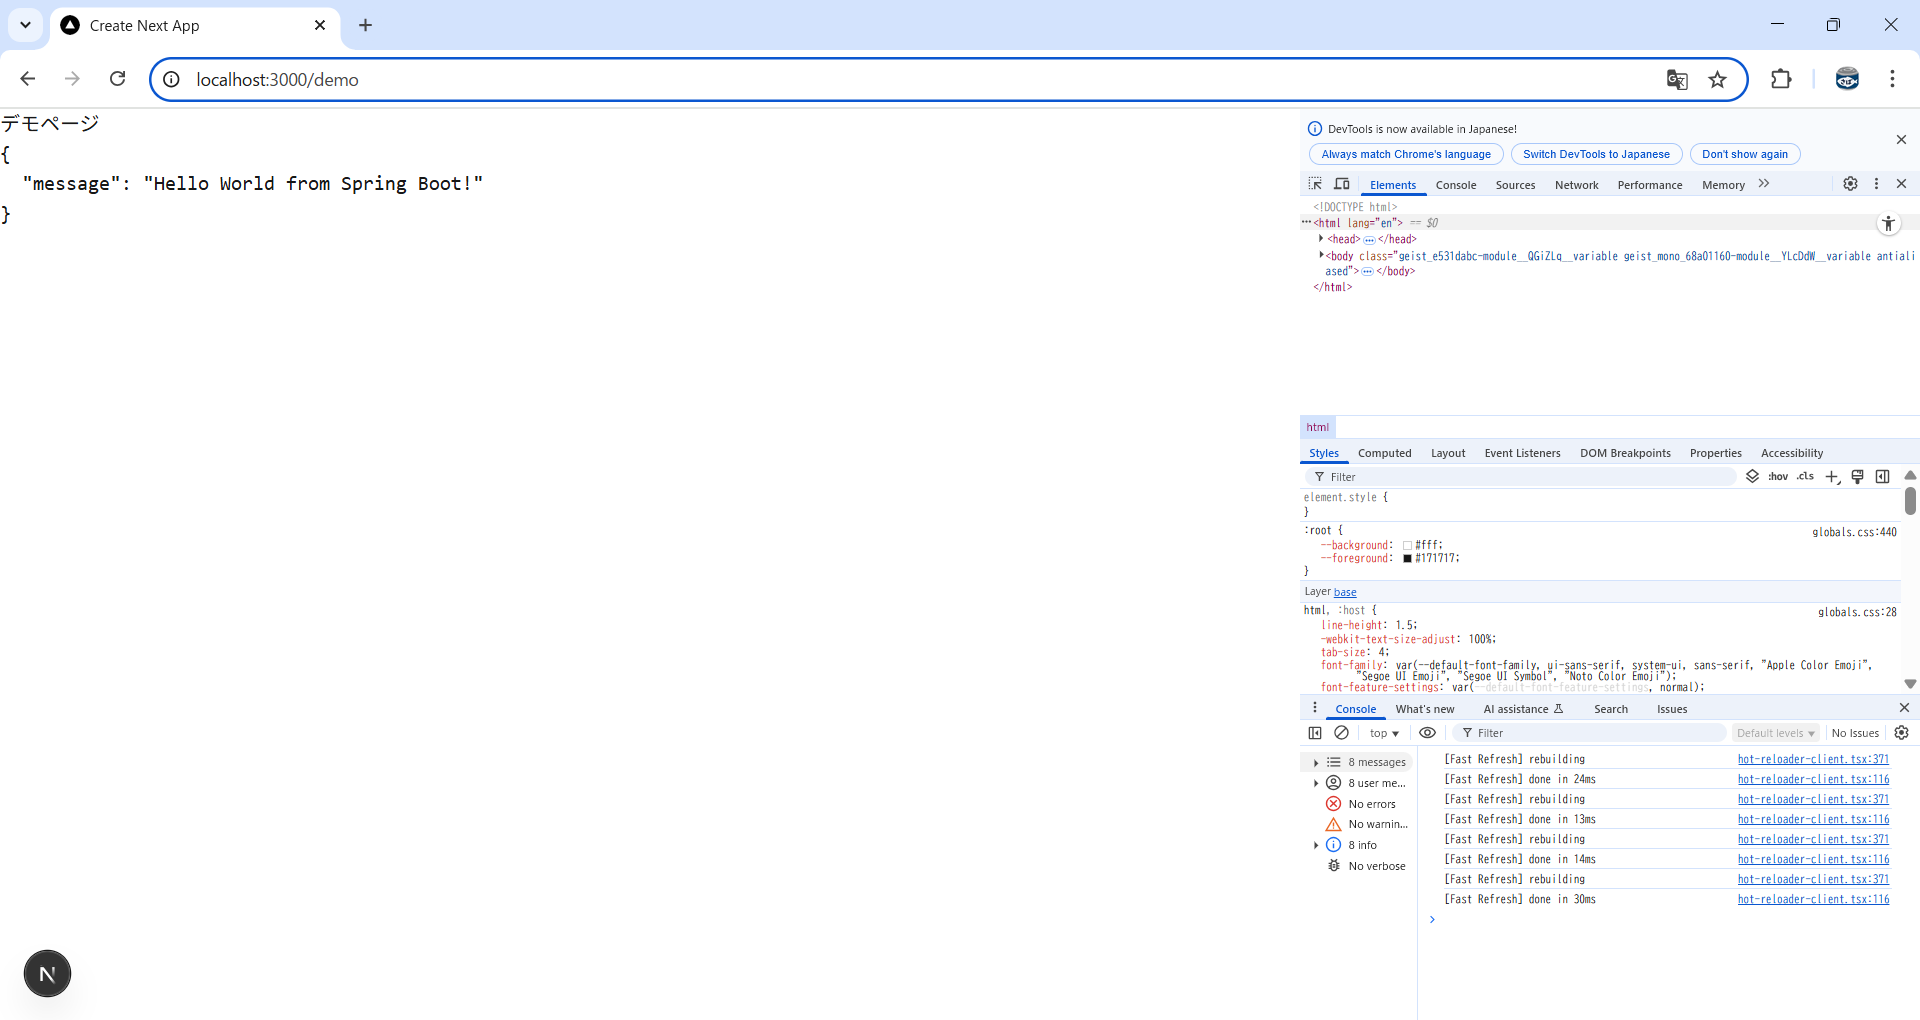
Task: Toggle the class editor with .cls
Action: pyautogui.click(x=1805, y=476)
